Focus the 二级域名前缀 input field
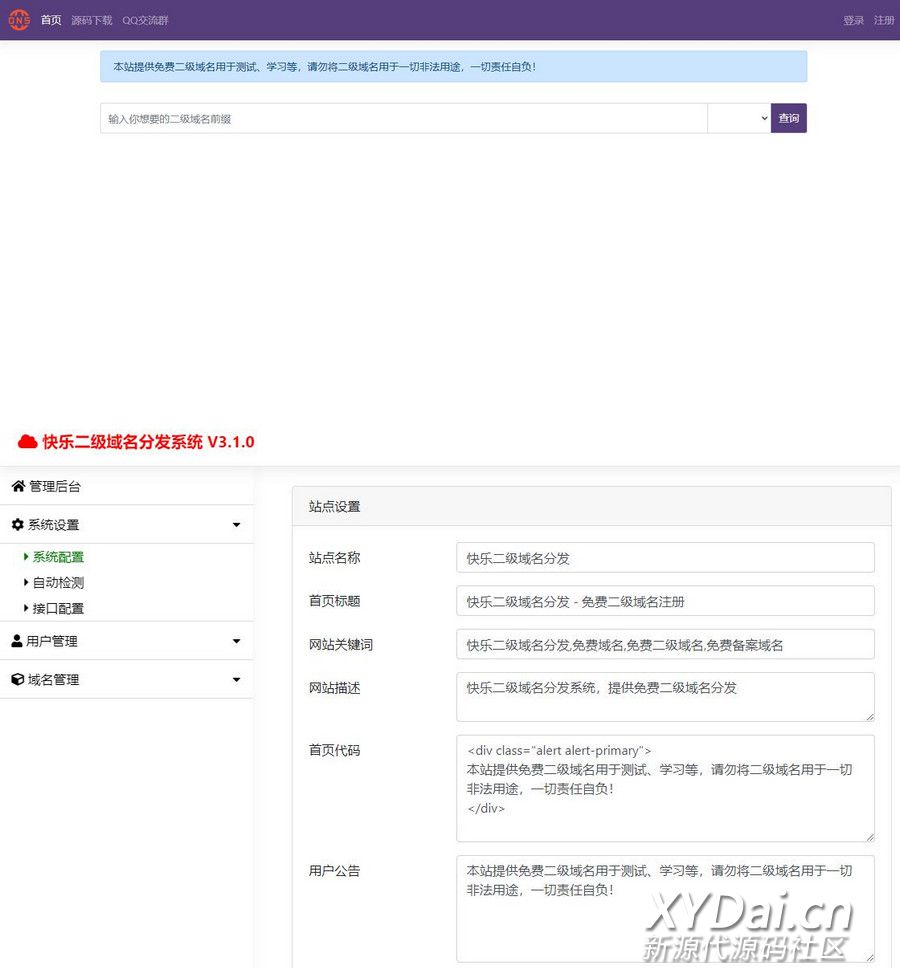 403,118
